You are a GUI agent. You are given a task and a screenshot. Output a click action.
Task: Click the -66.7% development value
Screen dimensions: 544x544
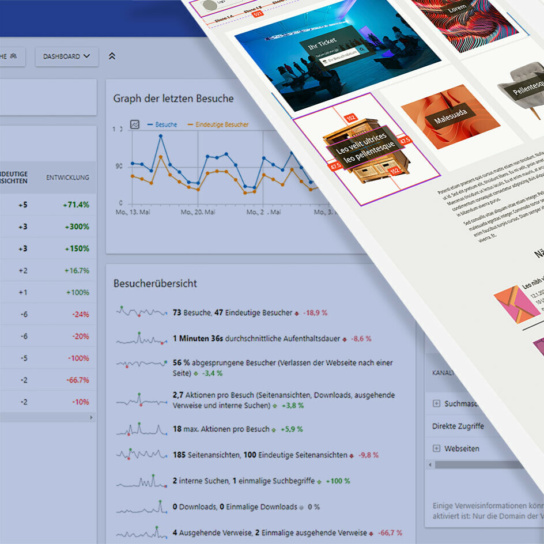tap(78, 380)
